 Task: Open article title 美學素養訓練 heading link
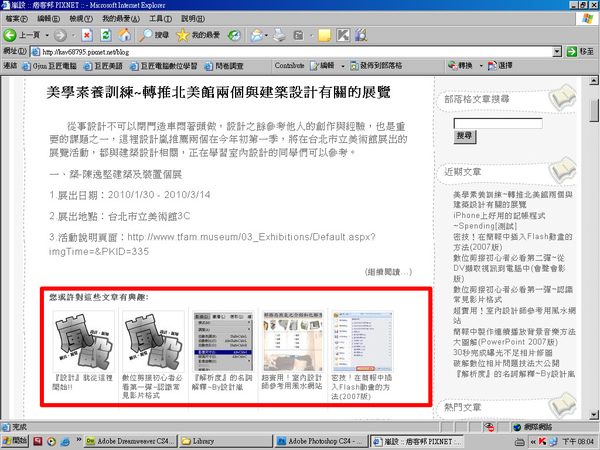[218, 92]
